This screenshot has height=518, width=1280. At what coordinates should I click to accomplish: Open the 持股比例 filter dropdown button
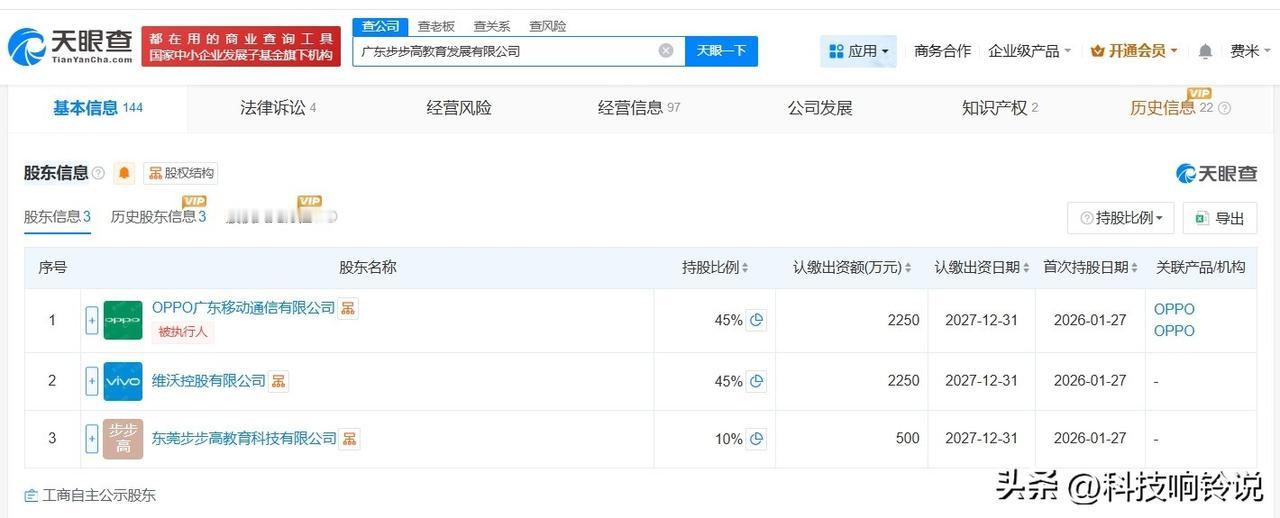tap(1121, 218)
